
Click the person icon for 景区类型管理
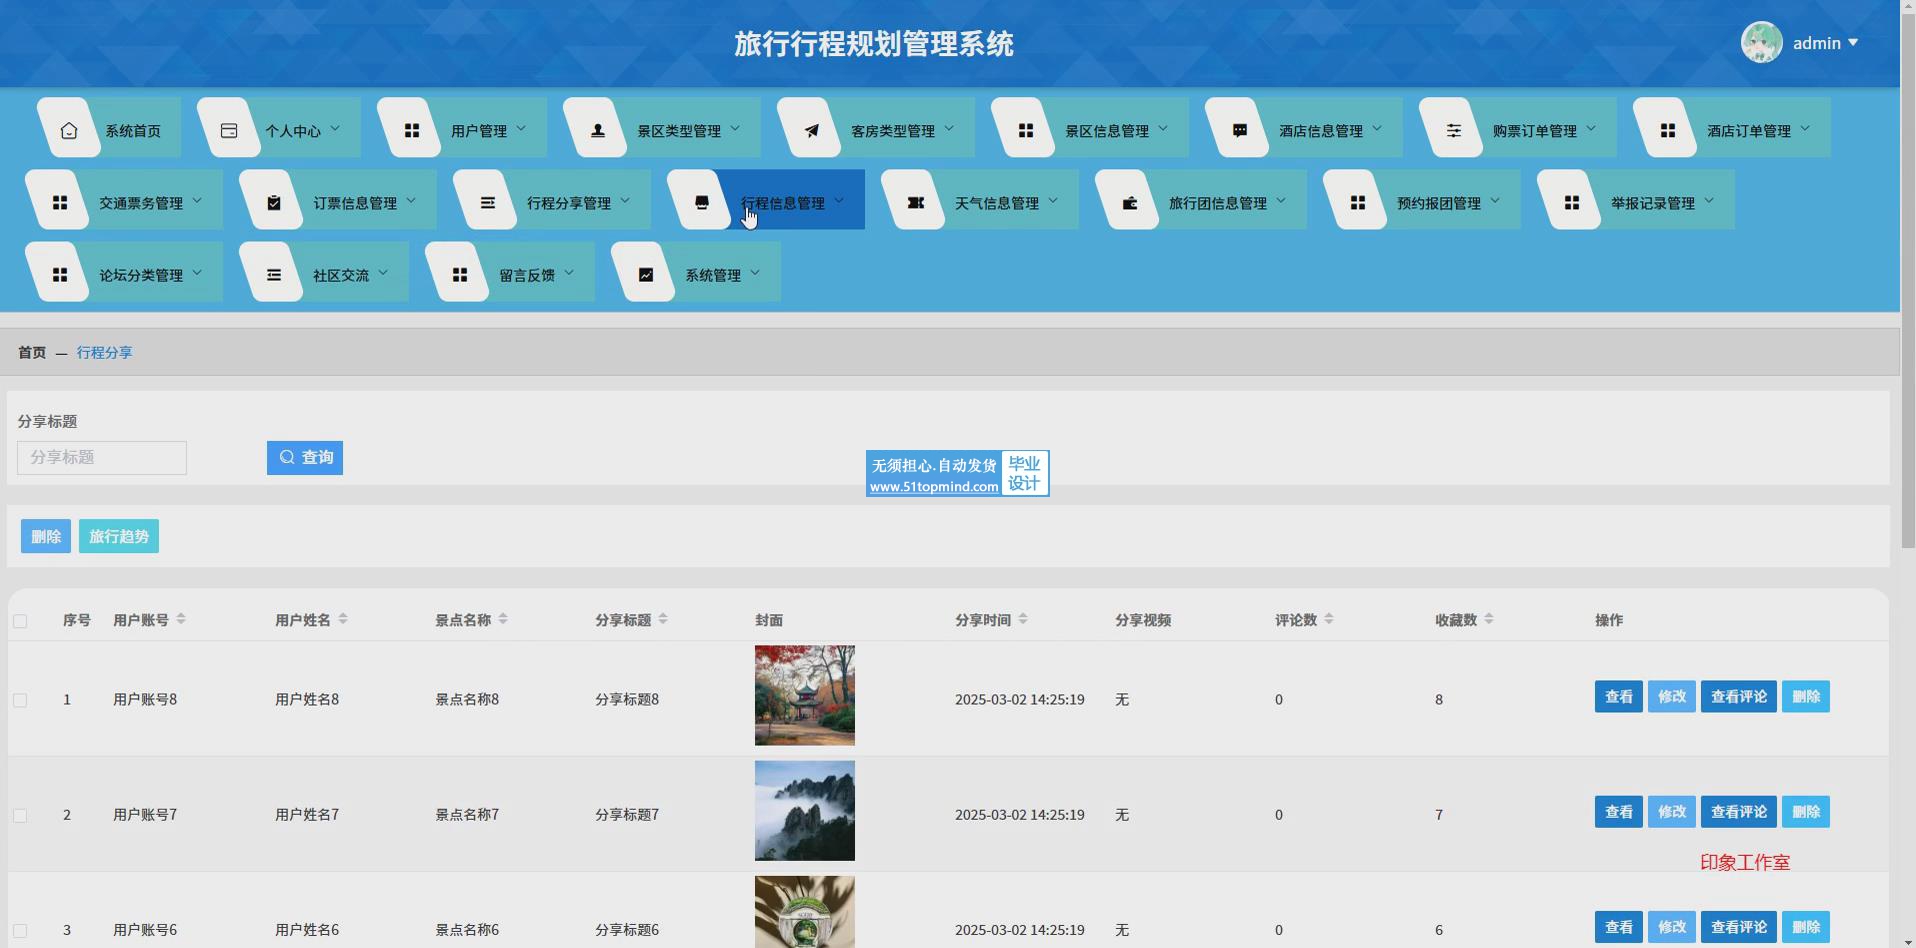[x=597, y=131]
